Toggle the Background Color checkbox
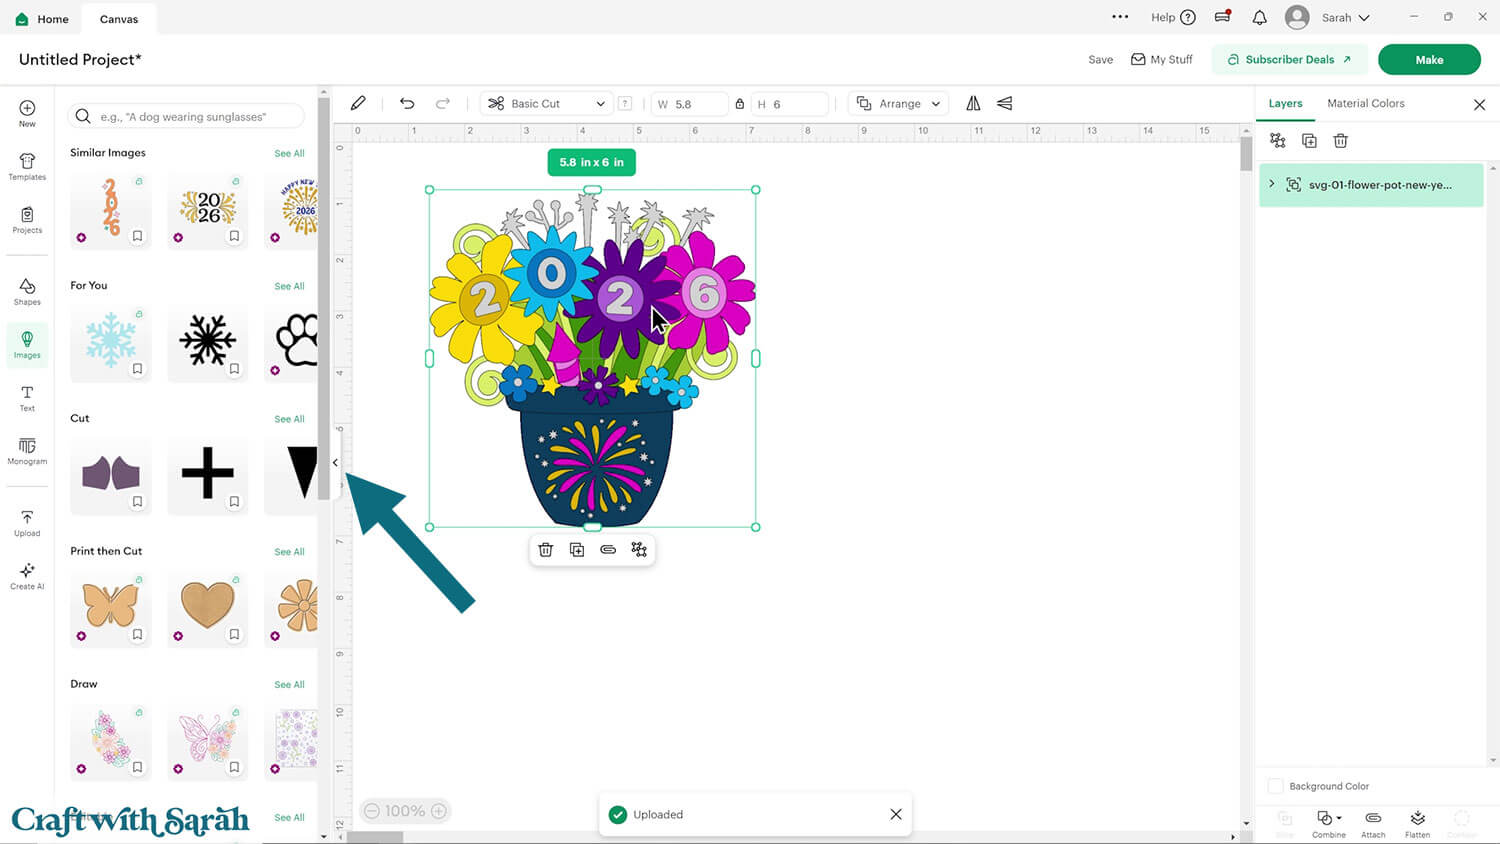1500x844 pixels. pyautogui.click(x=1275, y=786)
